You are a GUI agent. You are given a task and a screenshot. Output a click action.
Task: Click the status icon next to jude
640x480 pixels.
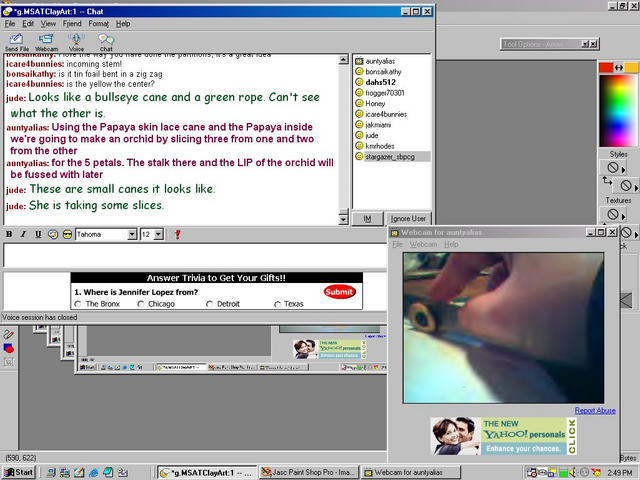coord(359,135)
